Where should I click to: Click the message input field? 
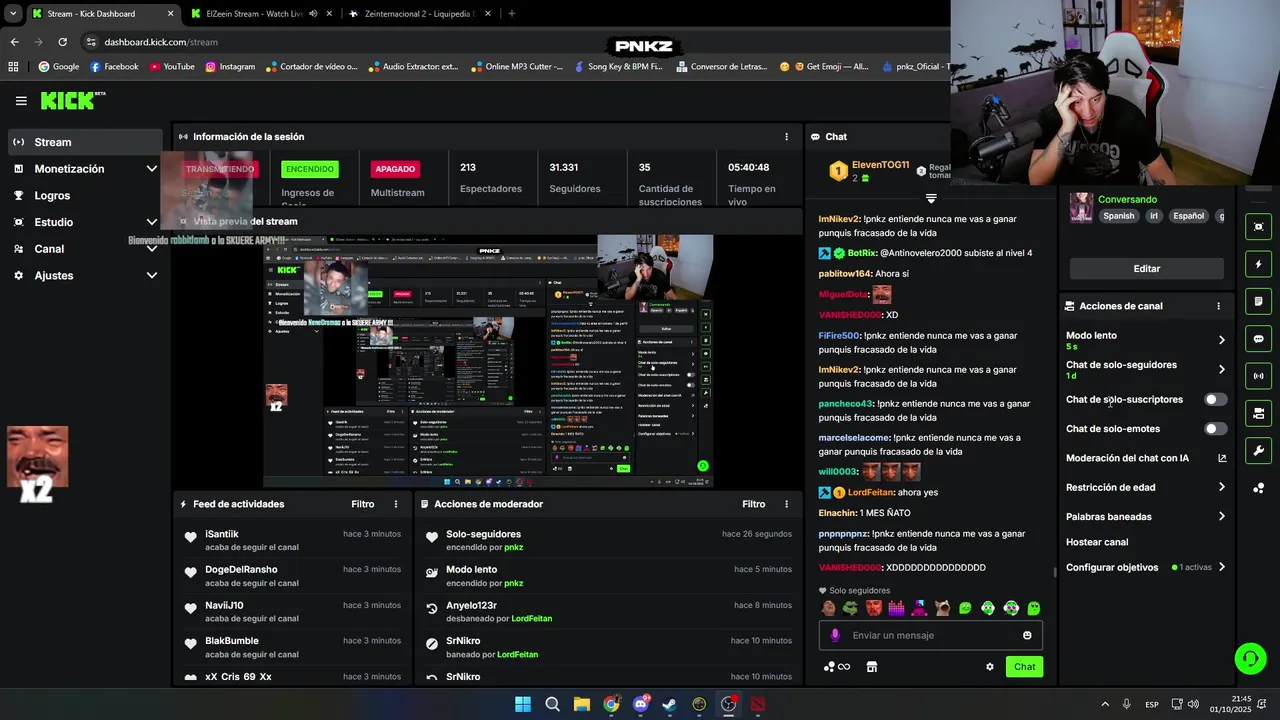[x=932, y=635]
